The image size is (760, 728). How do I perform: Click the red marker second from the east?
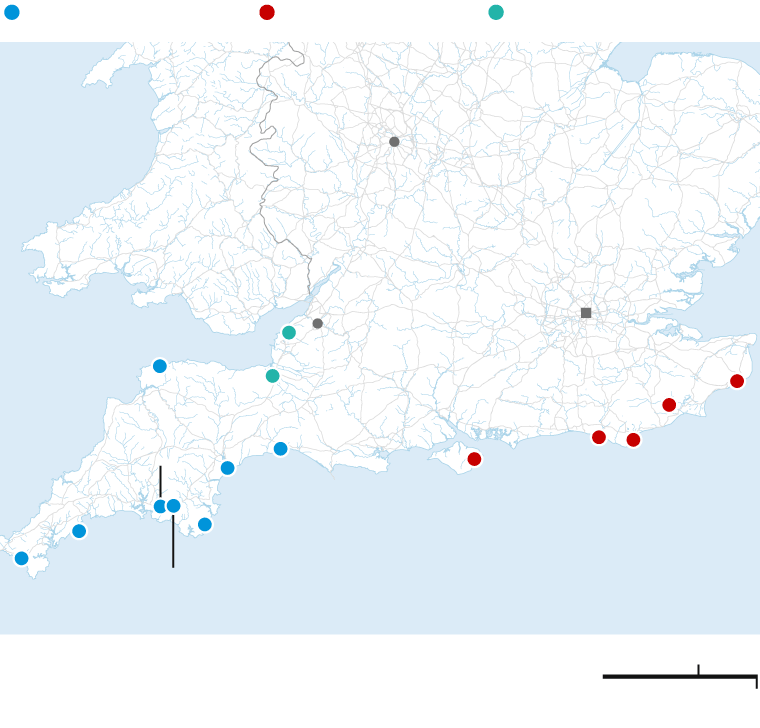pyautogui.click(x=669, y=405)
